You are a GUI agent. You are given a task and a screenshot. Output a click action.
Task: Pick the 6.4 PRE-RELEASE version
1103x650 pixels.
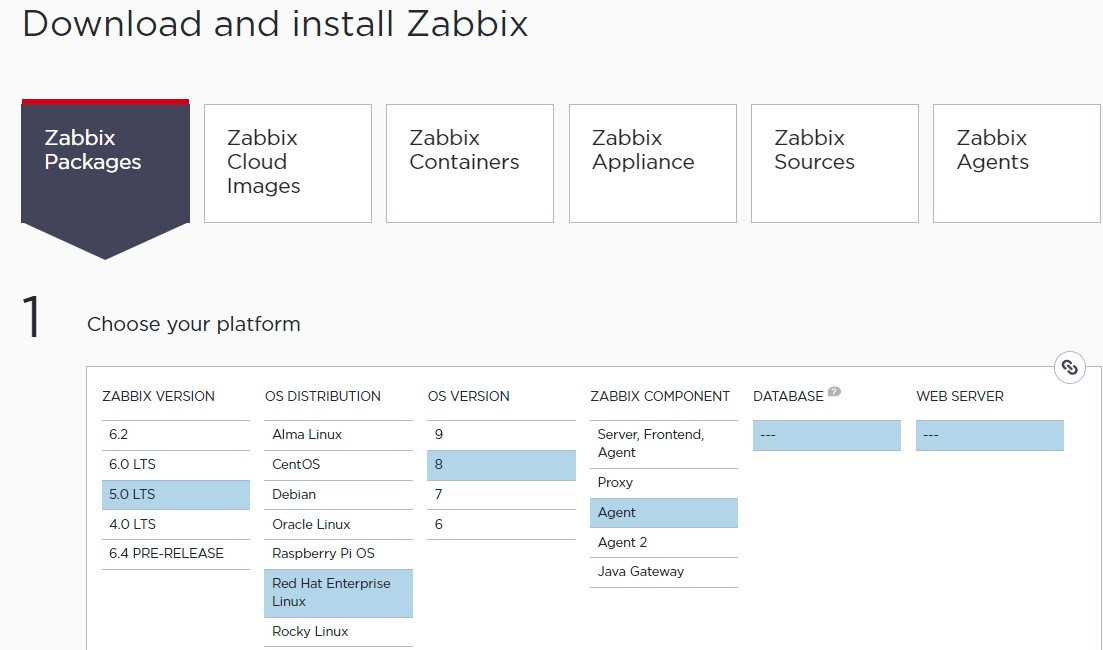[x=175, y=554]
